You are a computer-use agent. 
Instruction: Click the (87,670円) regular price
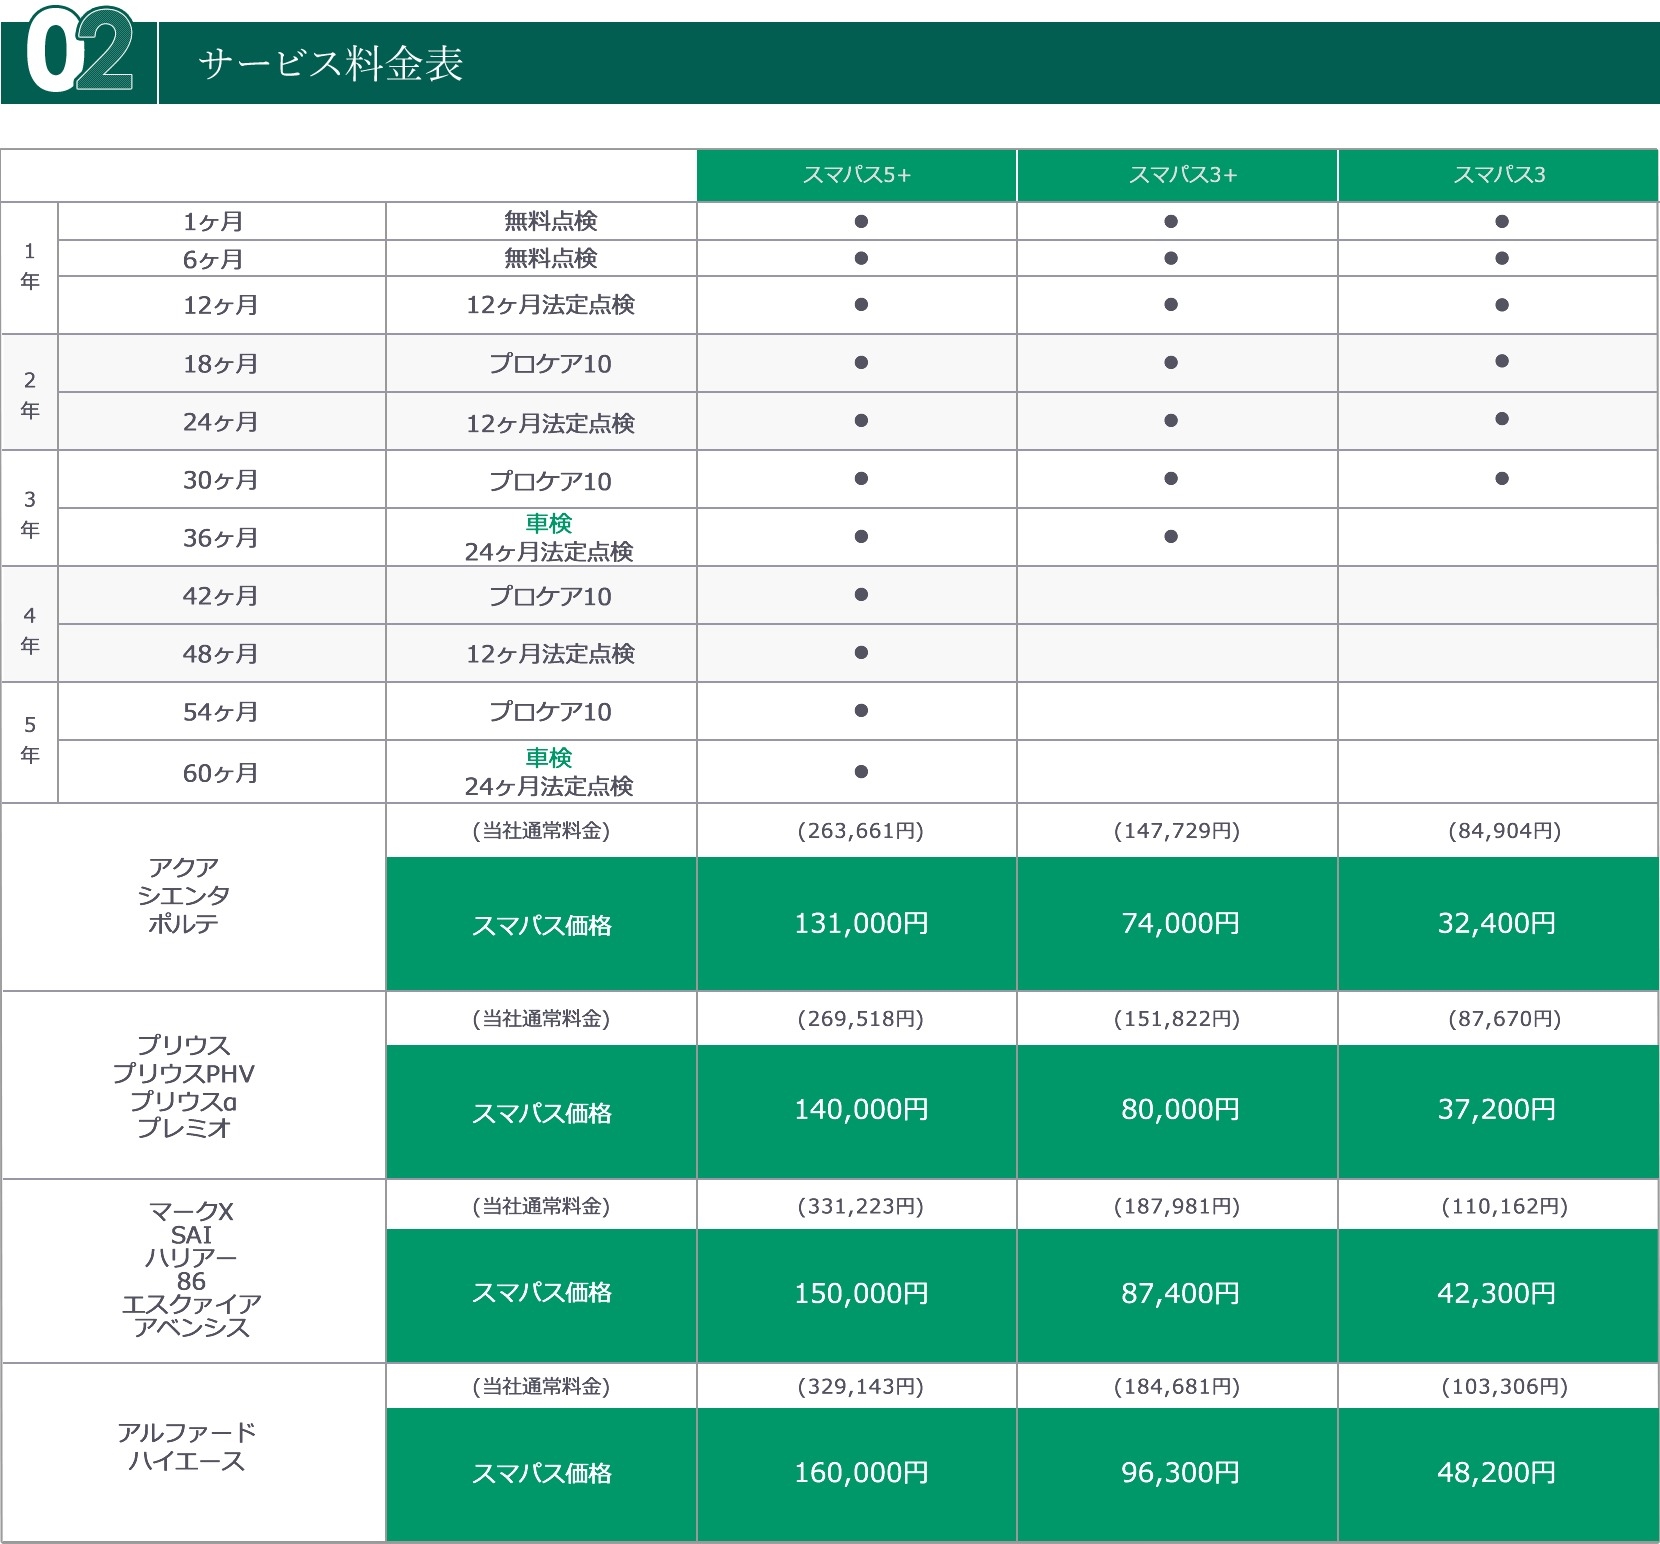pyautogui.click(x=1505, y=1019)
